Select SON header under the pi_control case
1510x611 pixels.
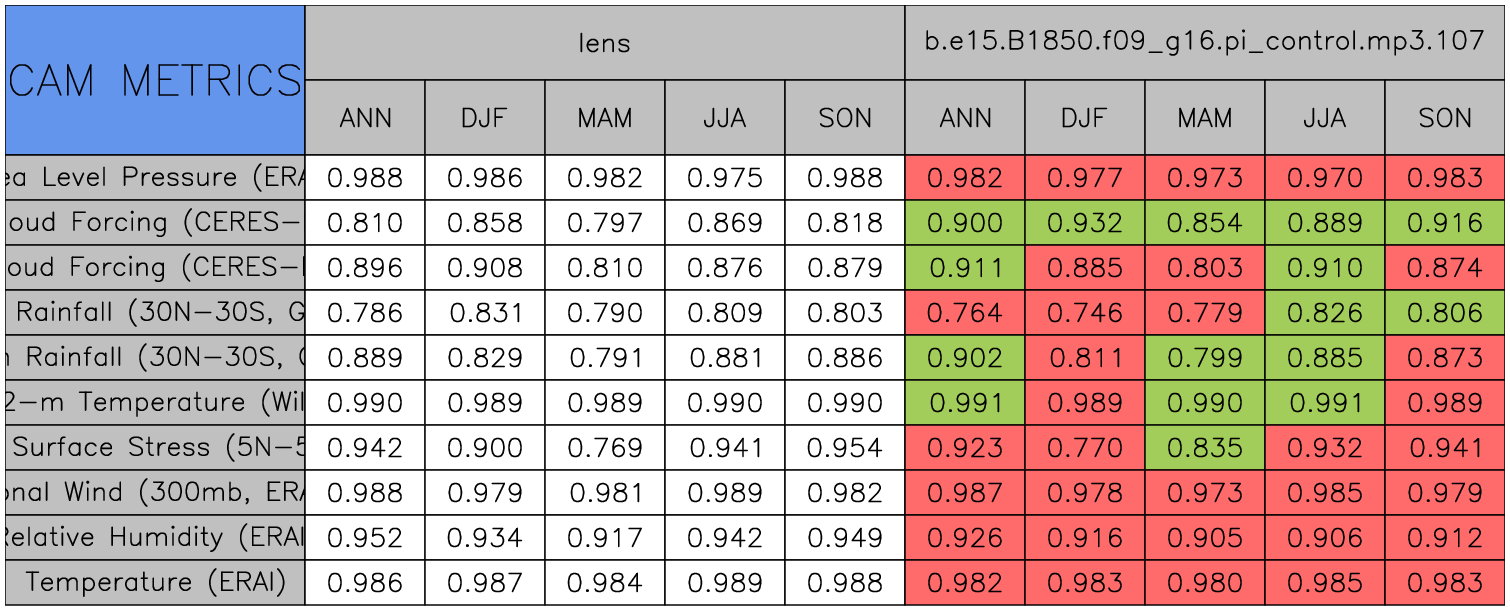point(1445,118)
